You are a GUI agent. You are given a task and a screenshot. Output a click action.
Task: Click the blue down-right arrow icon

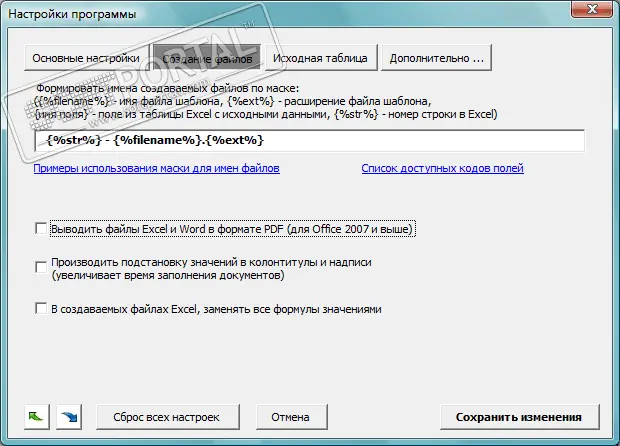[x=66, y=416]
